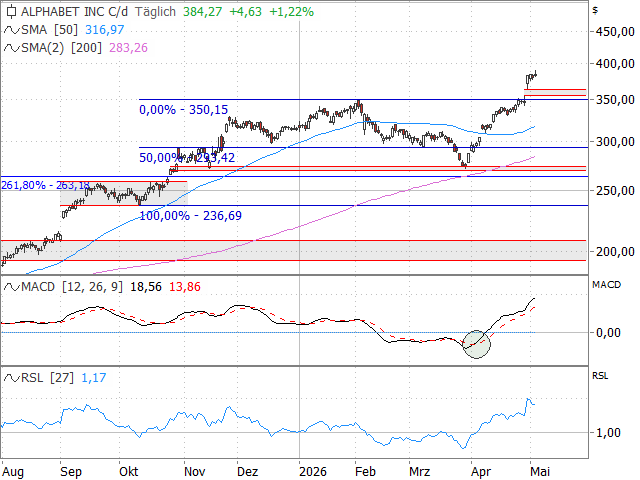Click the RSL axis title at right
This screenshot has width=640, height=480.
(x=600, y=376)
